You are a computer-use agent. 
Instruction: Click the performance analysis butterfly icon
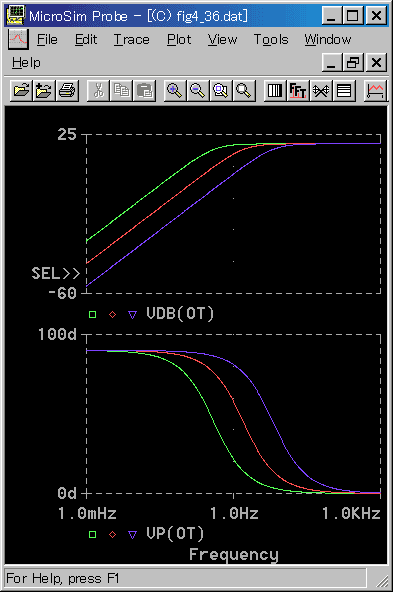(x=321, y=91)
